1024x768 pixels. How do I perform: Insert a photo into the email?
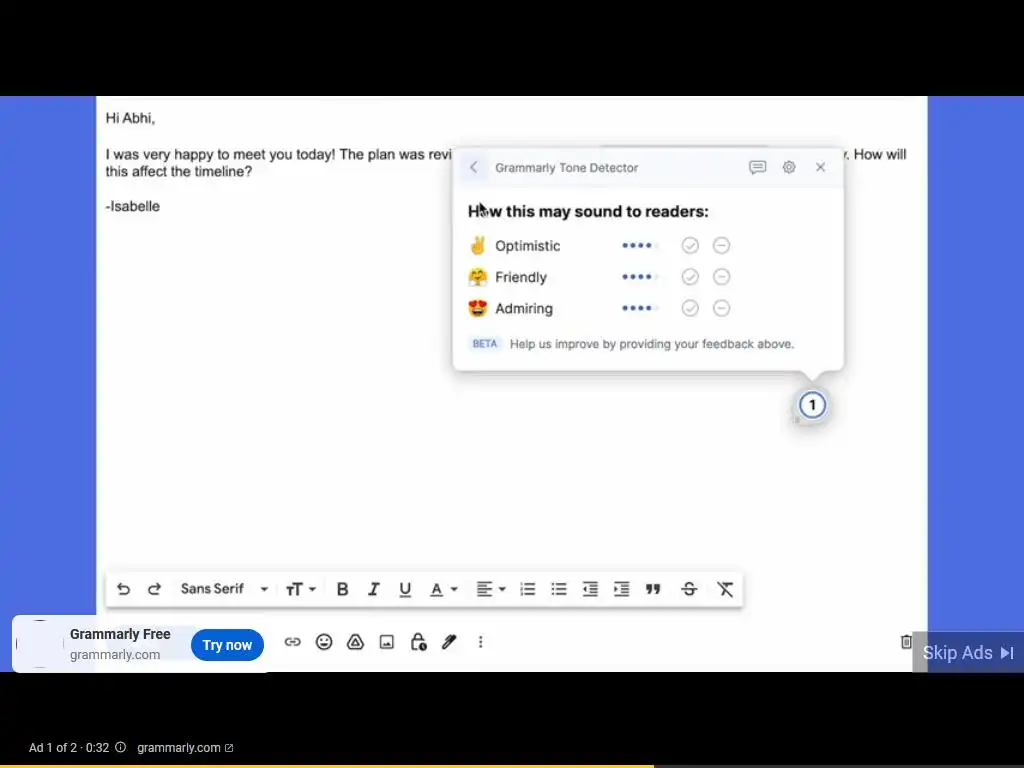(x=387, y=642)
